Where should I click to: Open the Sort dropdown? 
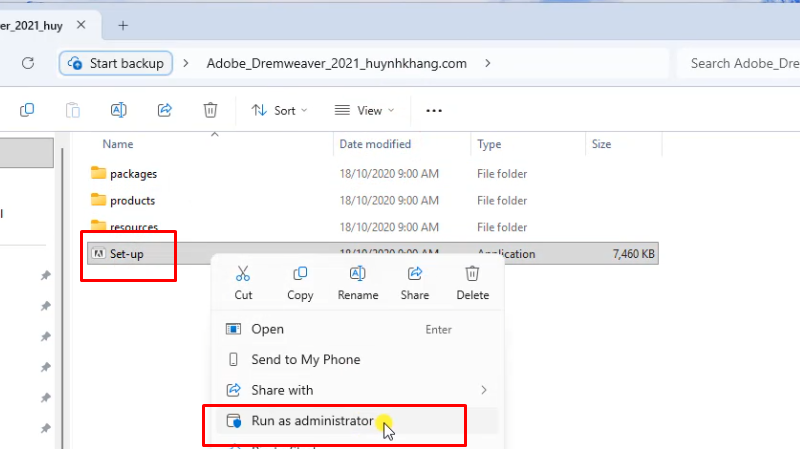[279, 110]
